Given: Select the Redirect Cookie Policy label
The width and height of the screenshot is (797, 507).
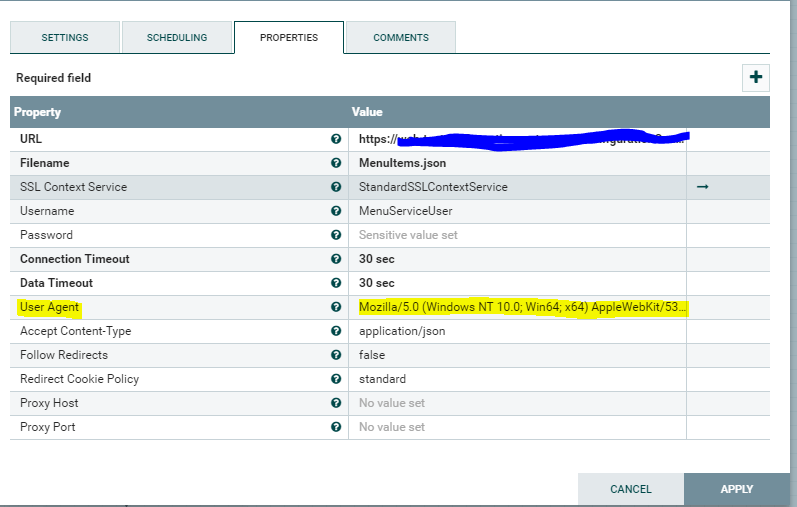Looking at the screenshot, I should point(79,379).
